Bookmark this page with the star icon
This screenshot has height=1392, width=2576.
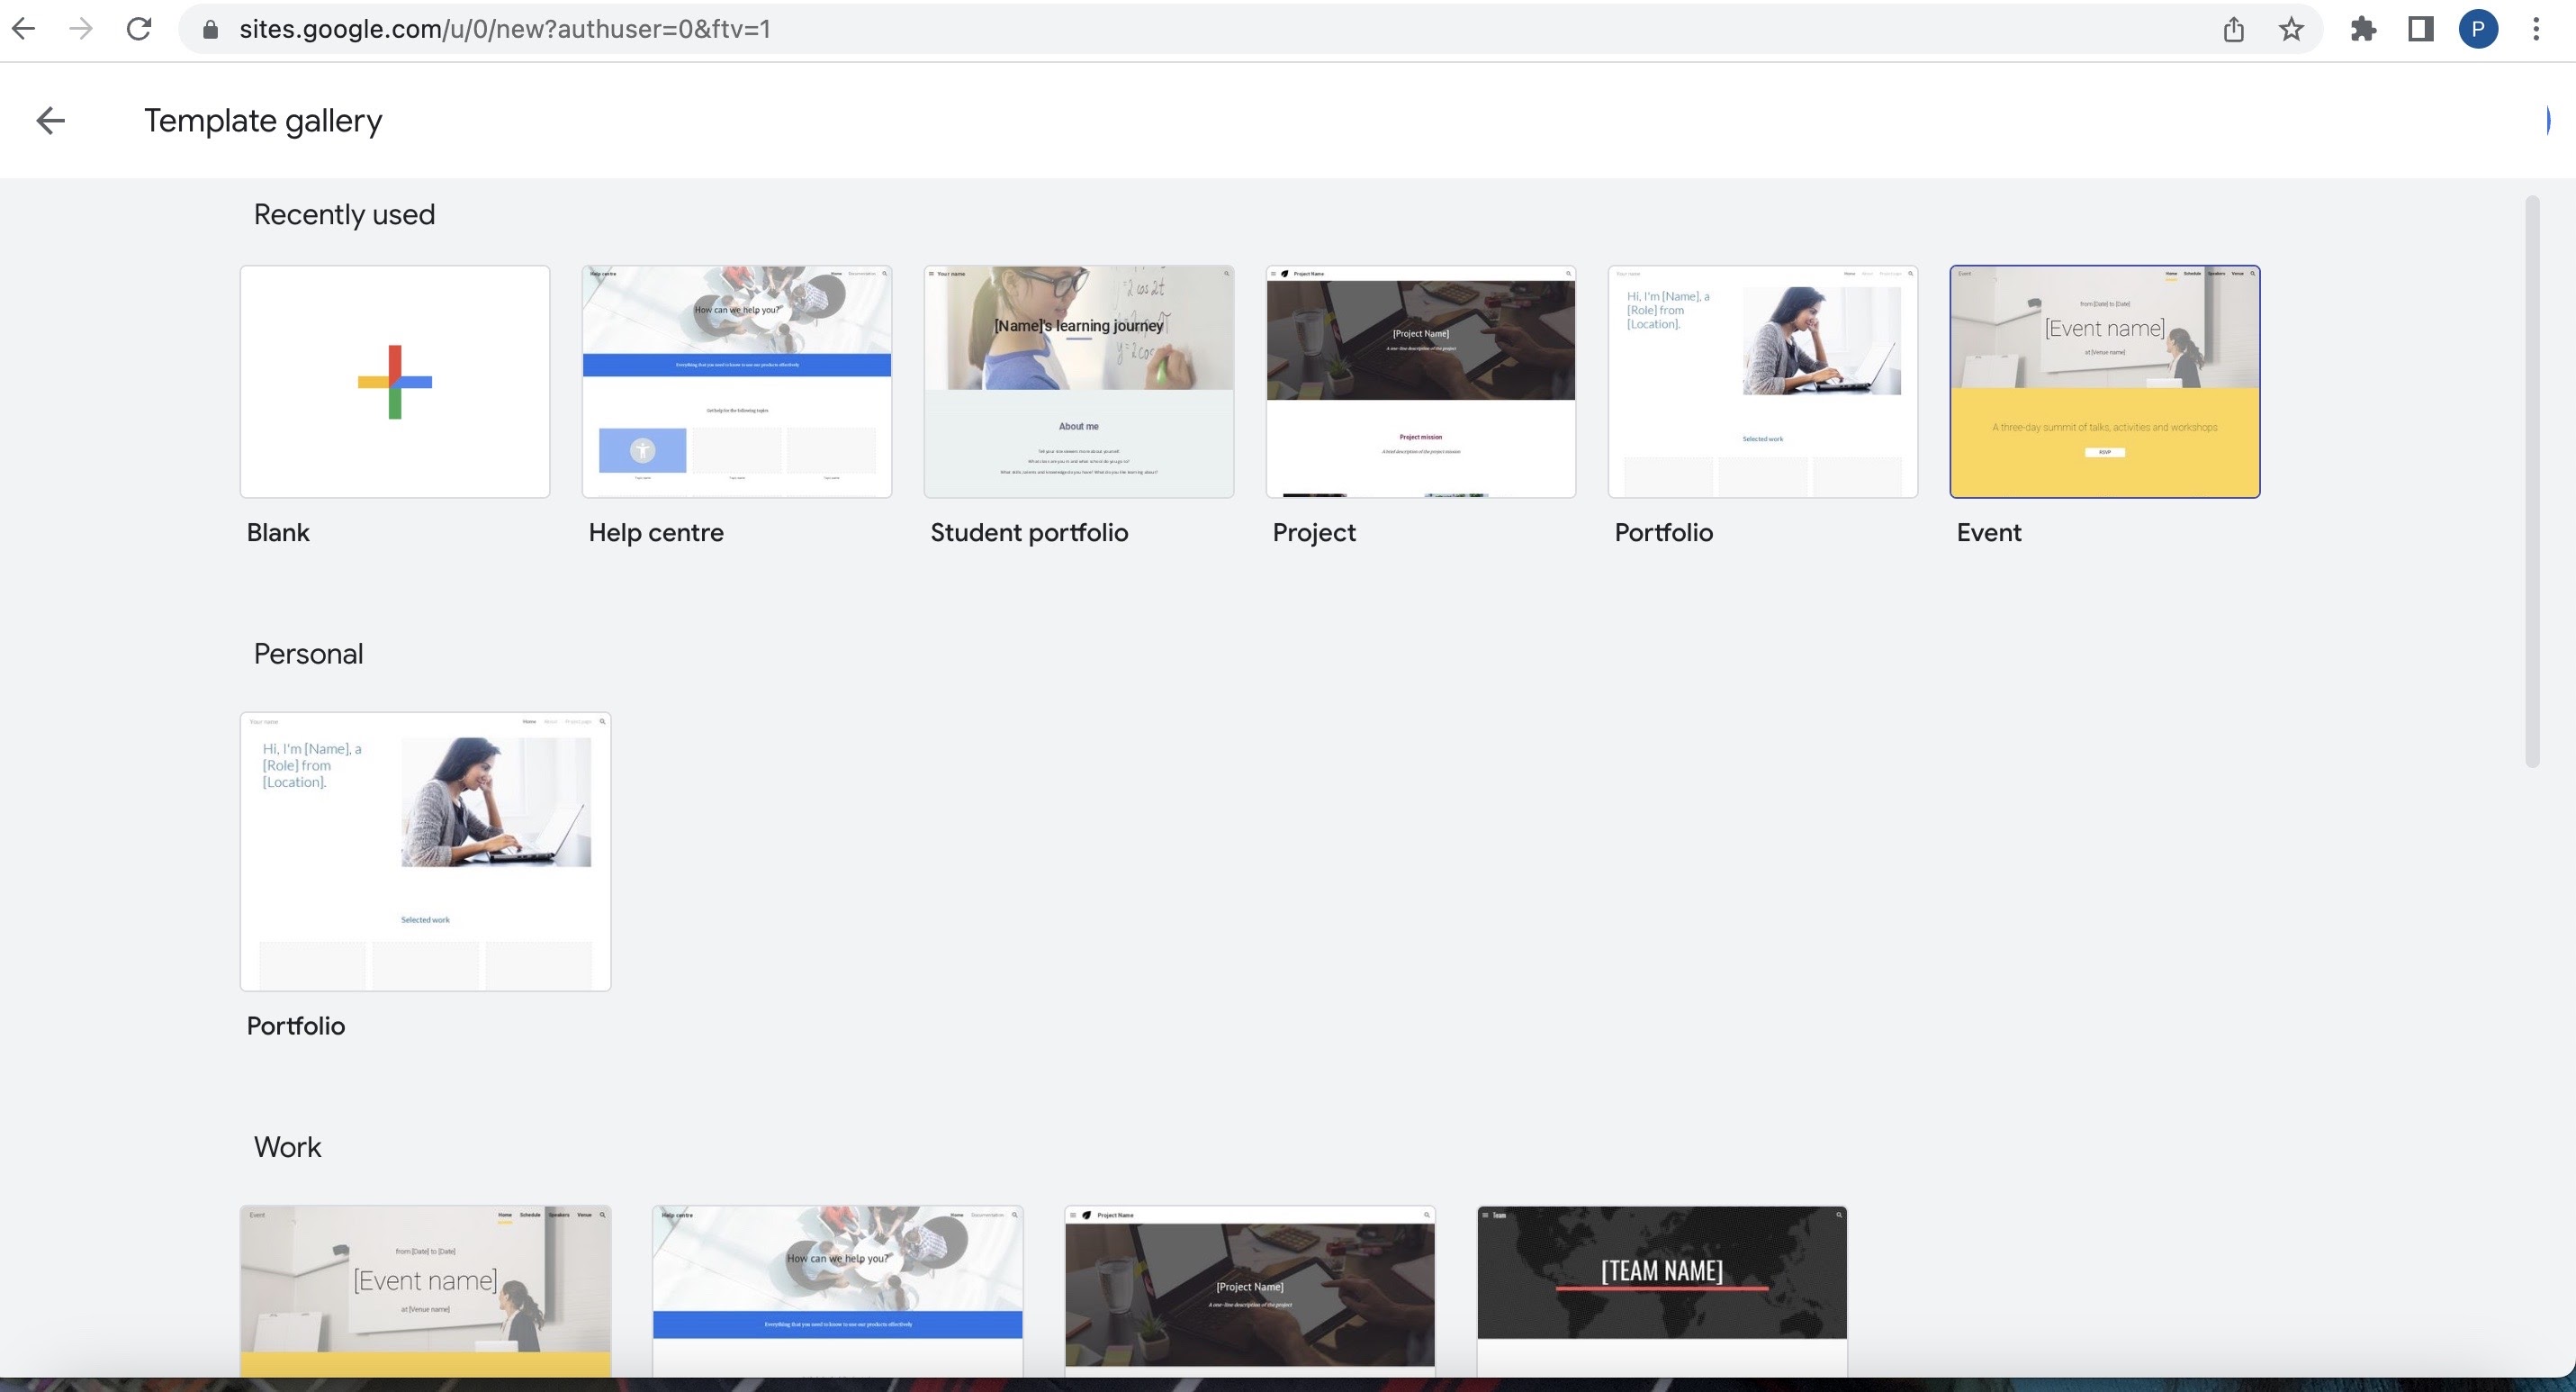[2291, 29]
